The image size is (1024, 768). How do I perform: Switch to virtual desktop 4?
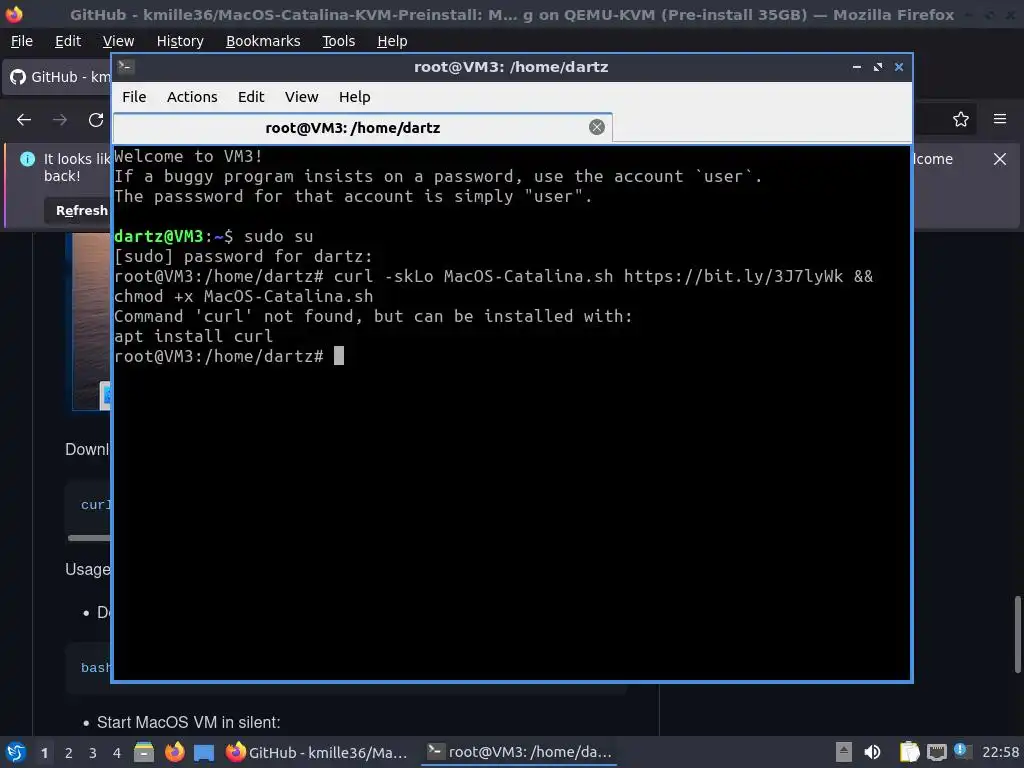pyautogui.click(x=117, y=753)
